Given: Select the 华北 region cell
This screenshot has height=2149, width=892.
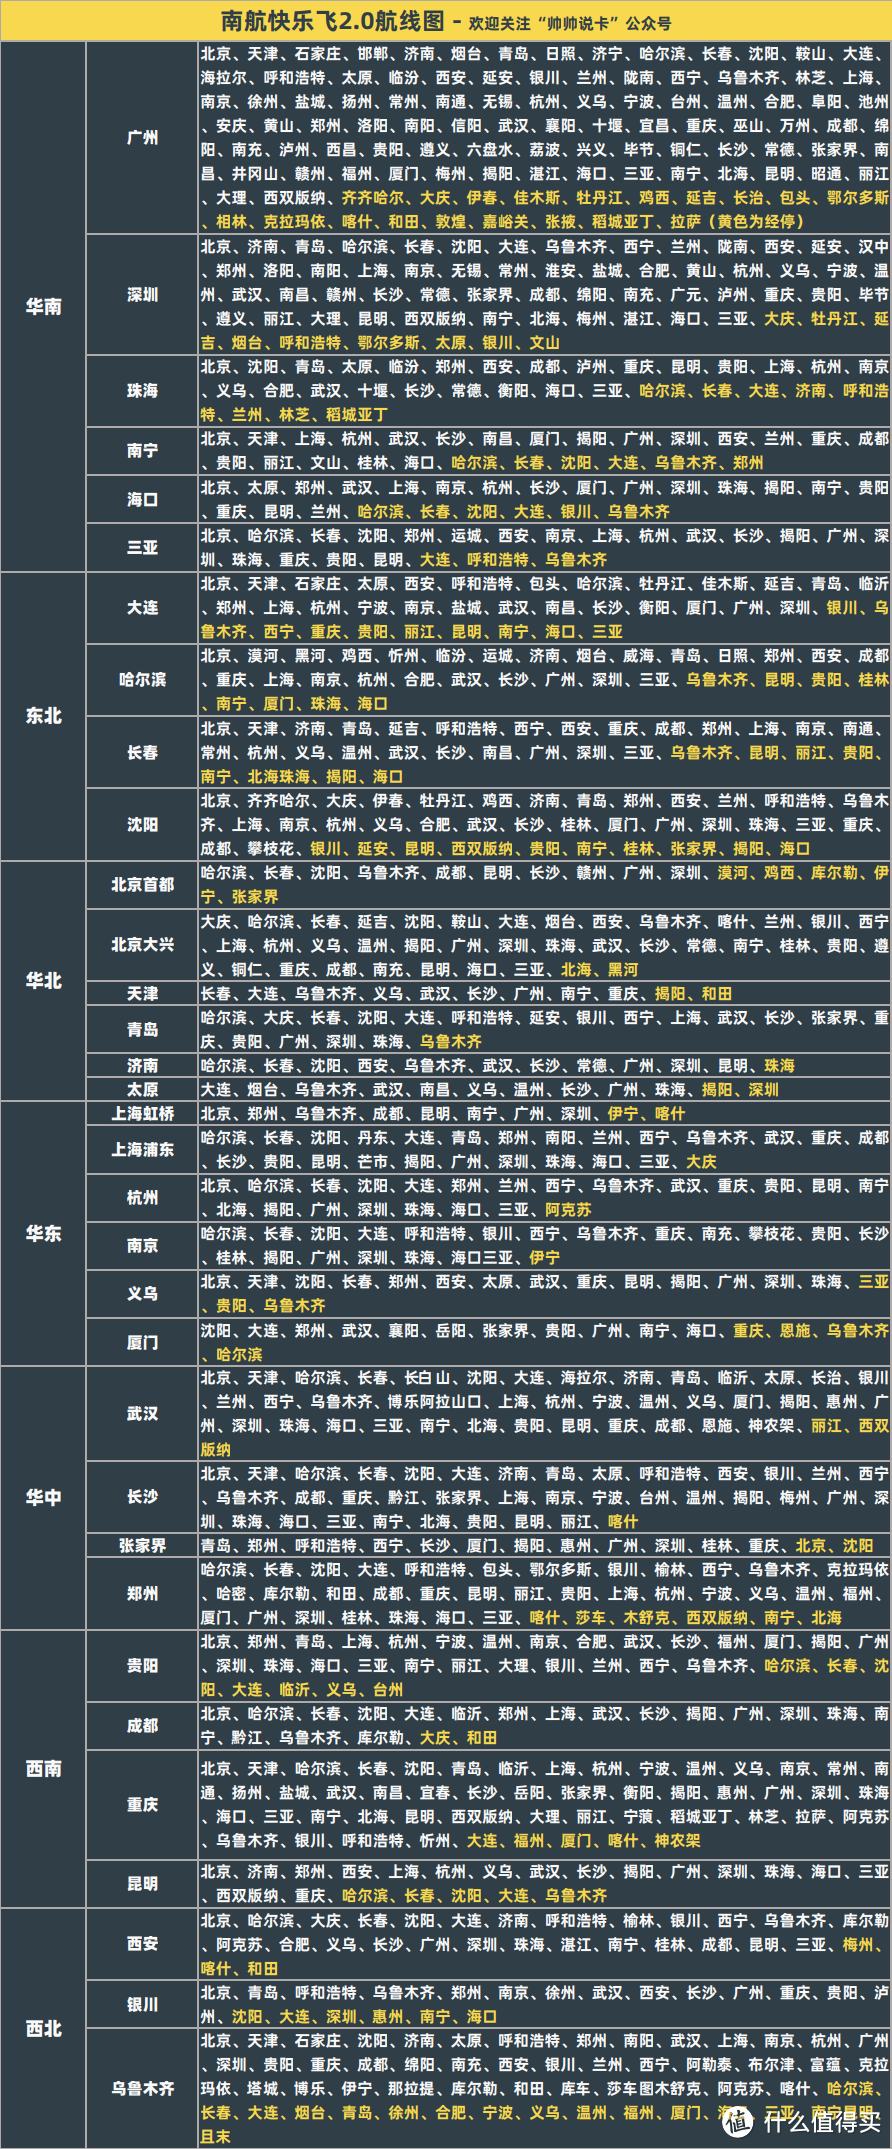Looking at the screenshot, I should (44, 981).
